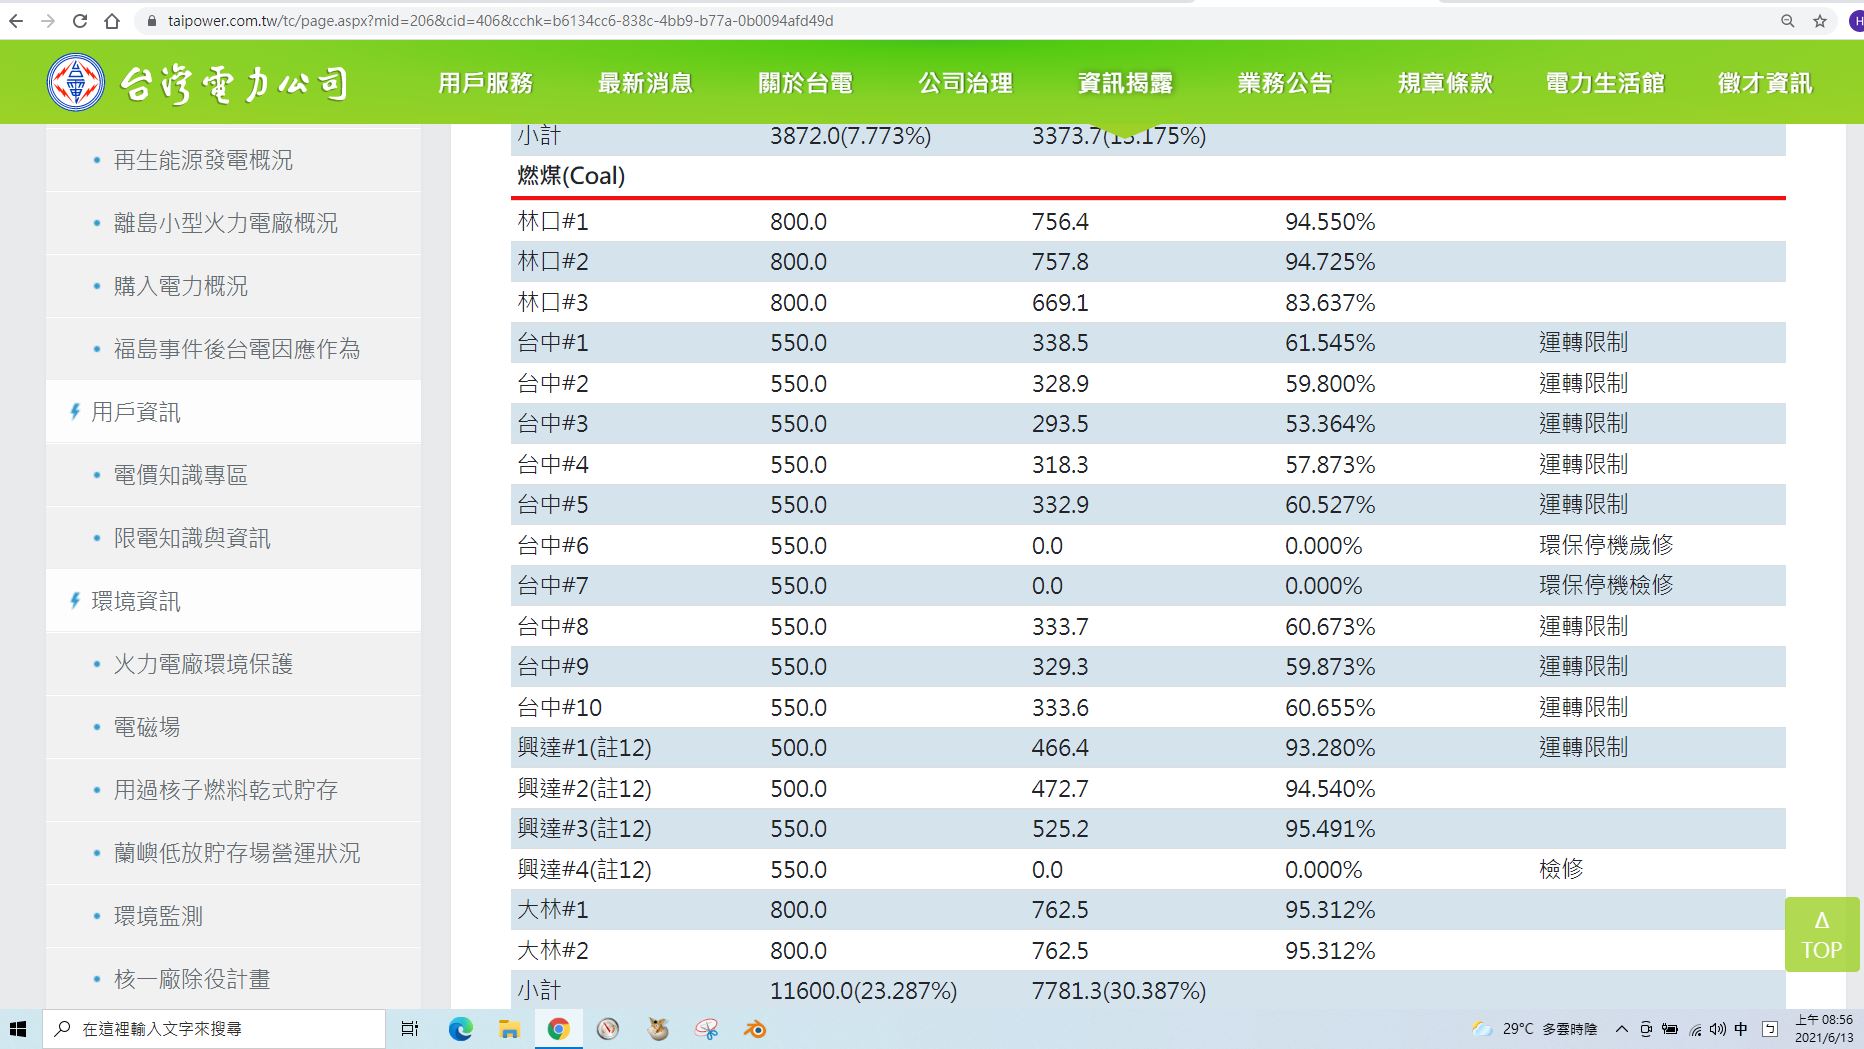The image size is (1864, 1049).
Task: Go back with the browser back arrow
Action: [x=17, y=21]
